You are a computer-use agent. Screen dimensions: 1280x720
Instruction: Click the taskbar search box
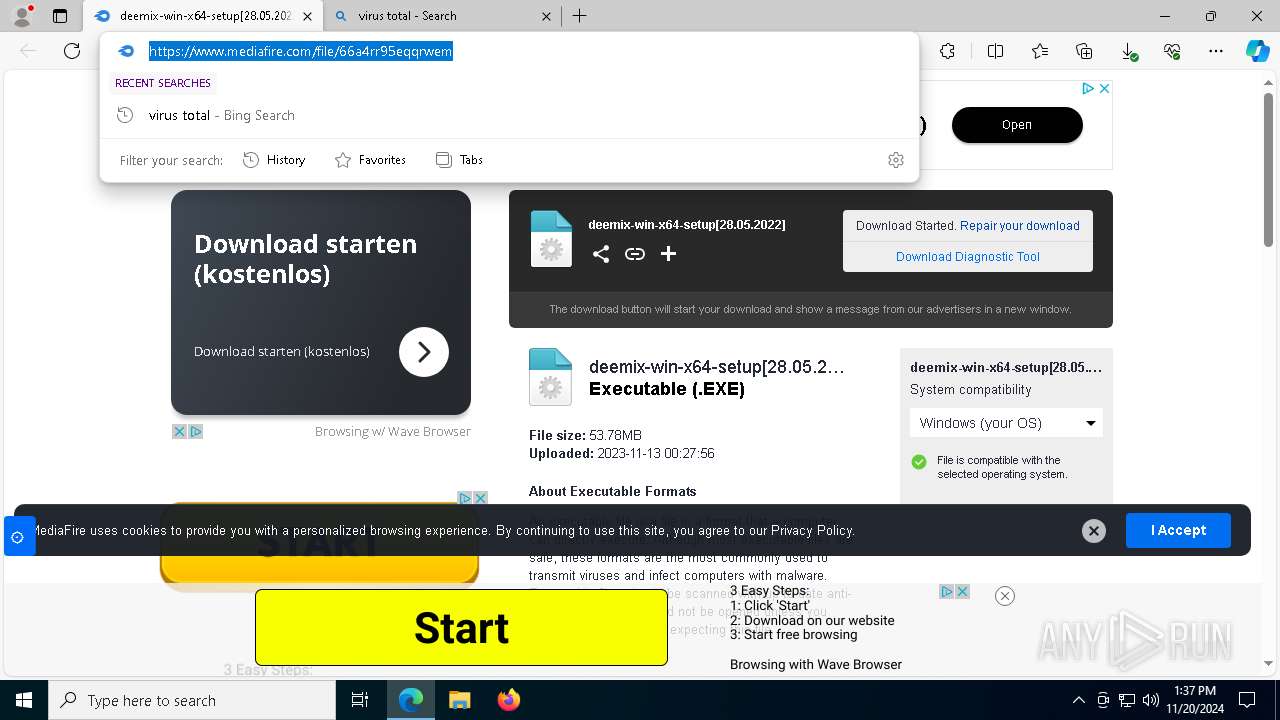click(x=192, y=700)
